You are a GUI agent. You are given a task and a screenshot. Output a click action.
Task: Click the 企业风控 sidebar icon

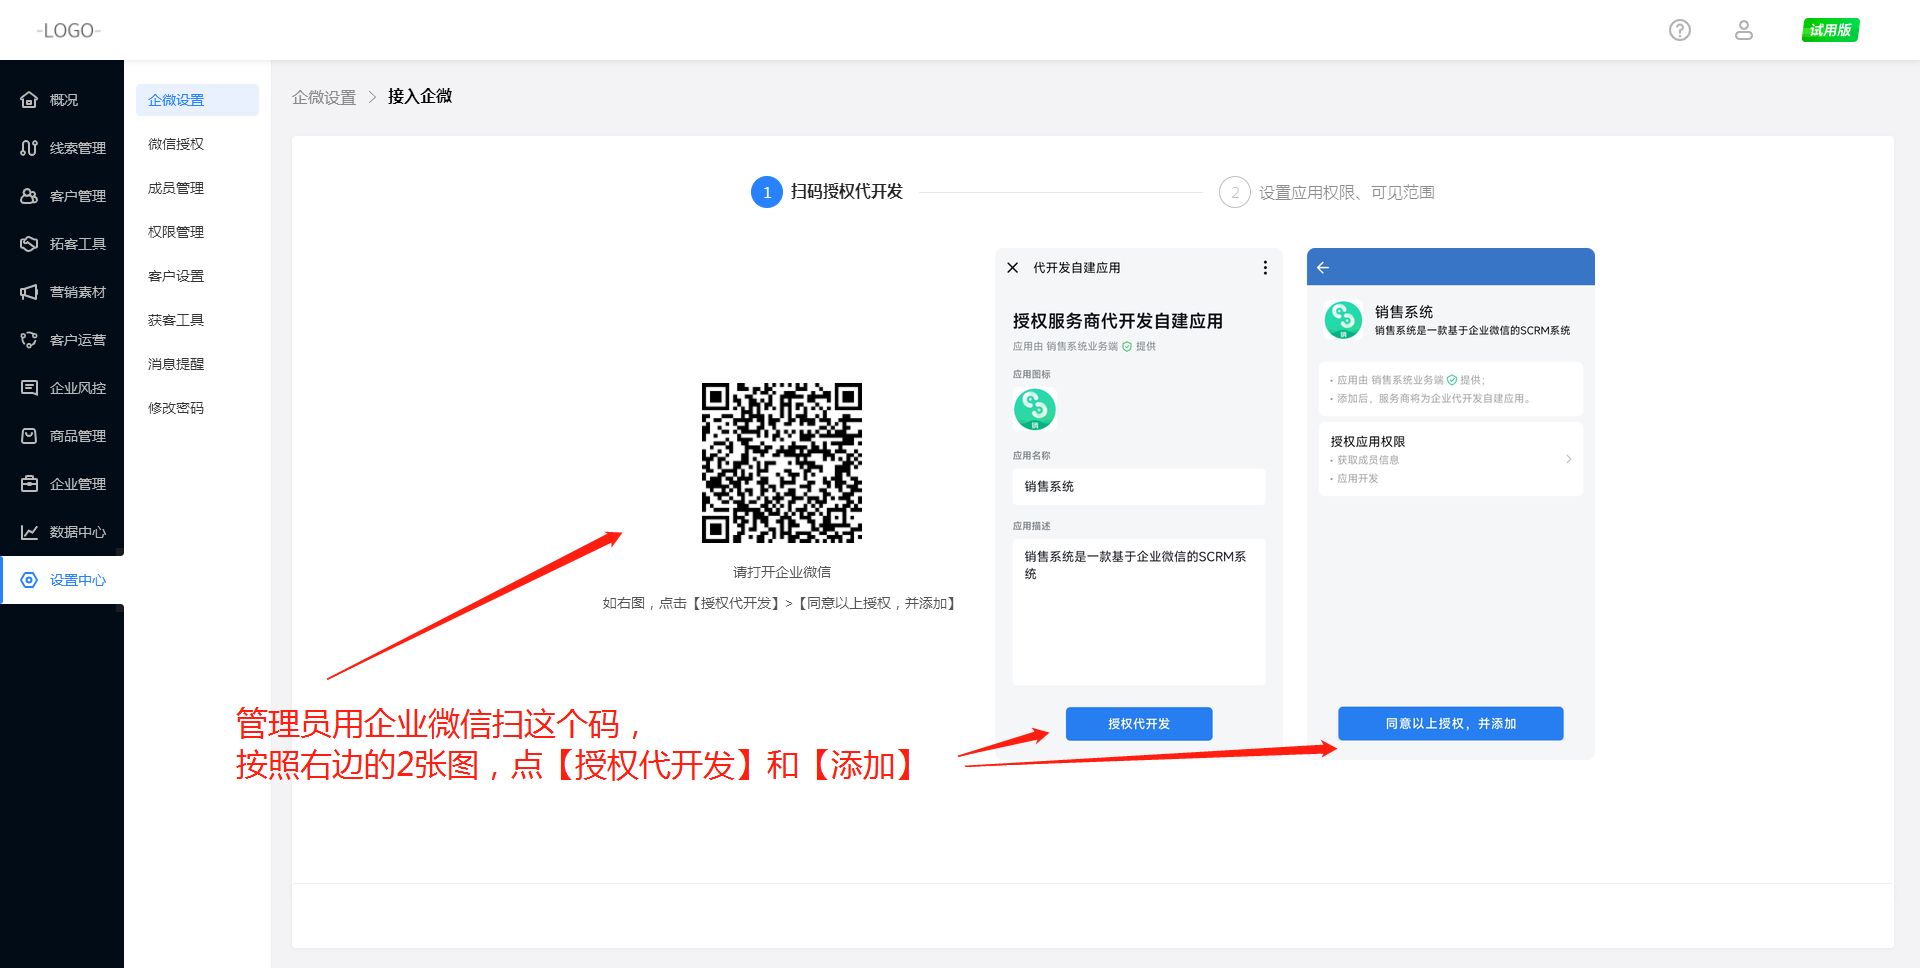click(x=29, y=388)
